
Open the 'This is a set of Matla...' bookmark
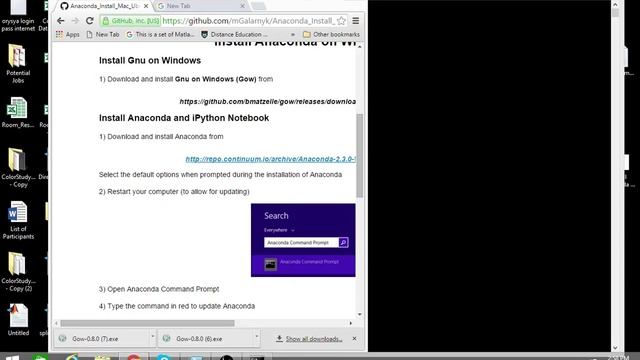click(x=160, y=35)
